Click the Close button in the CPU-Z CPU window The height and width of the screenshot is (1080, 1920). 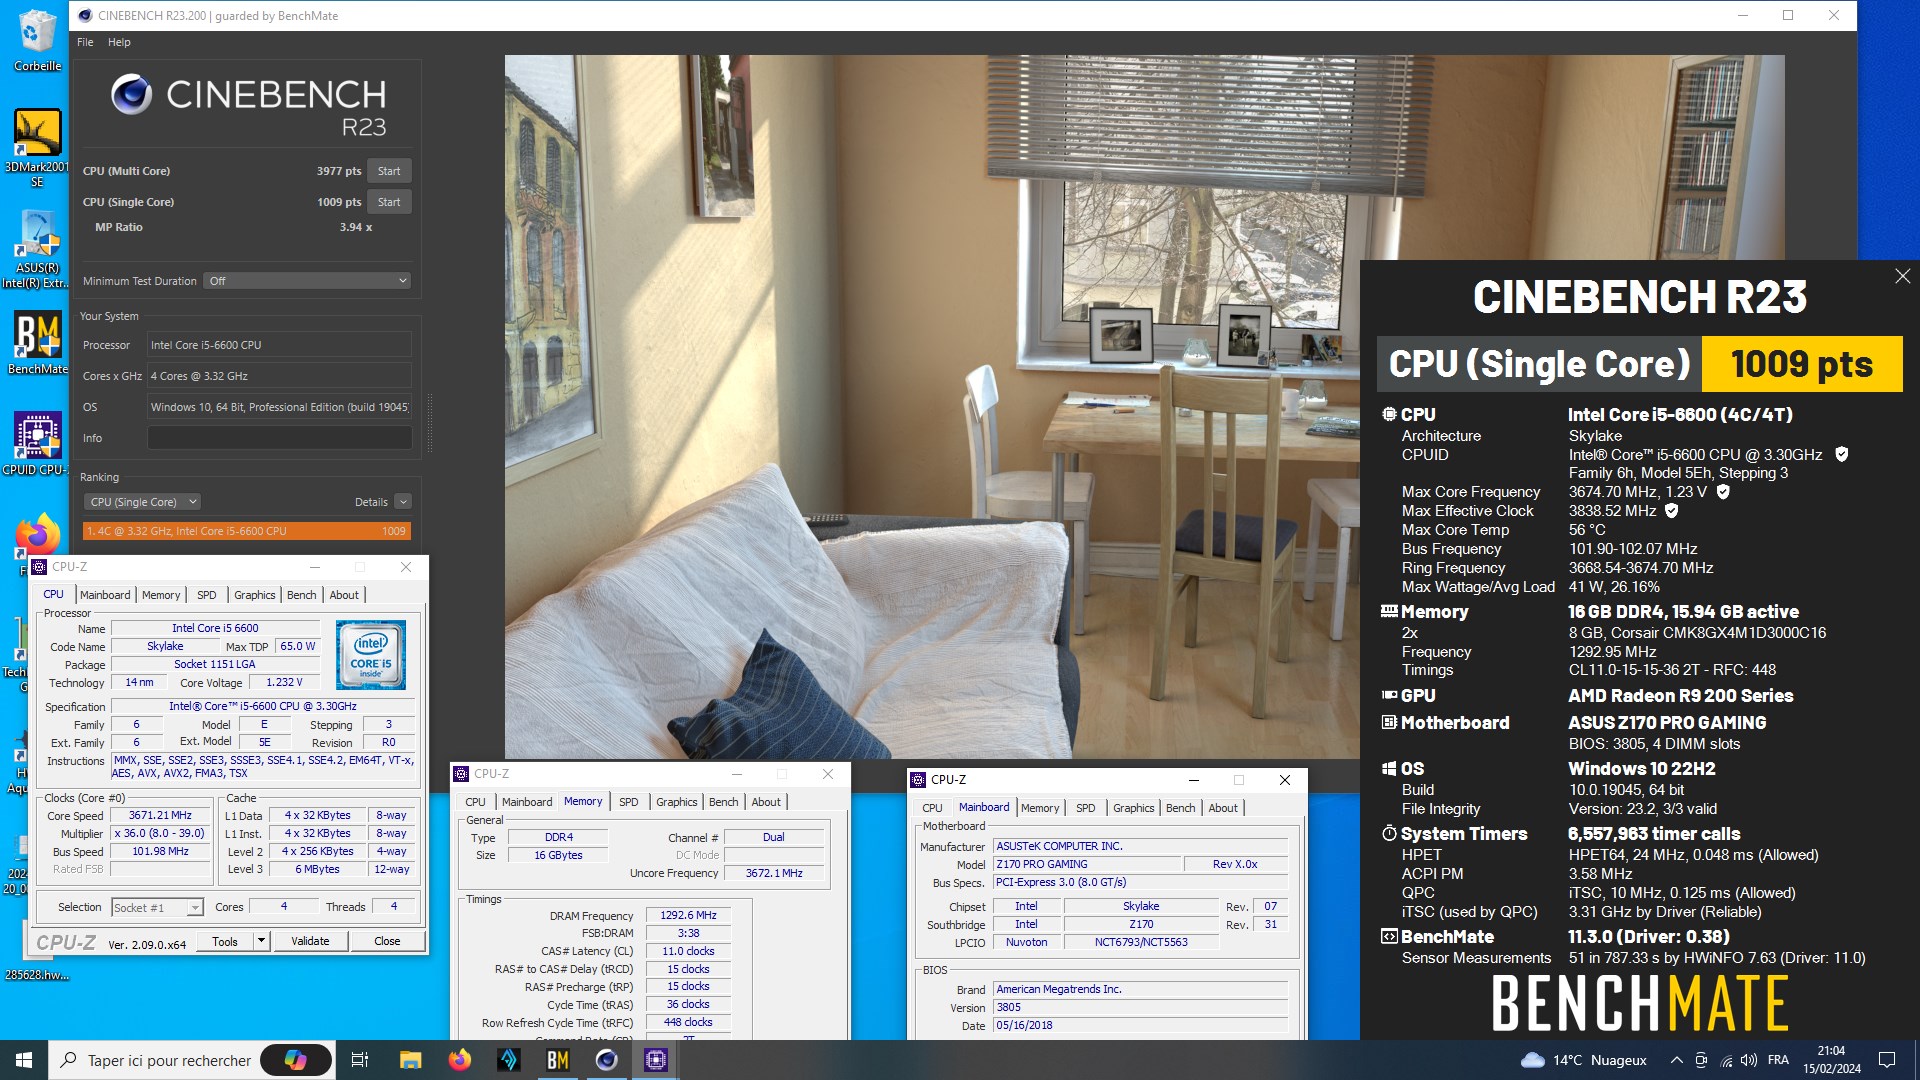point(387,941)
